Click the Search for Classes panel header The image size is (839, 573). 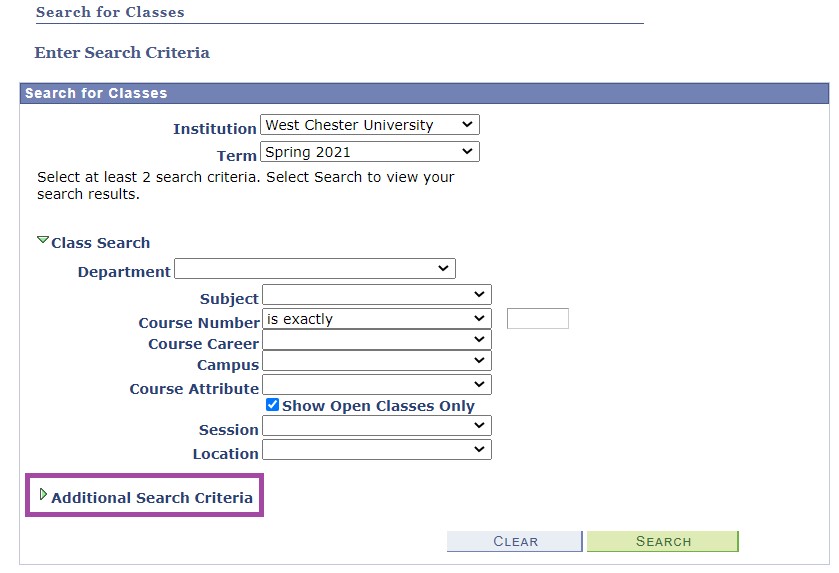424,93
